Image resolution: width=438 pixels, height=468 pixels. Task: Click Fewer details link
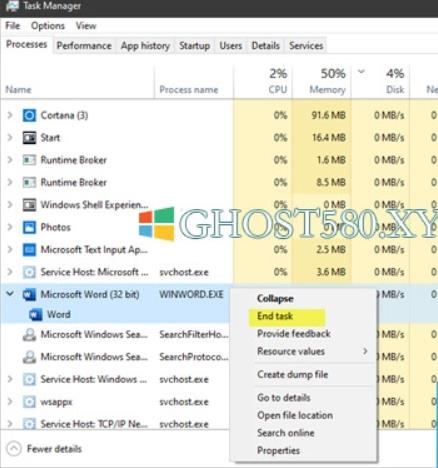54,449
